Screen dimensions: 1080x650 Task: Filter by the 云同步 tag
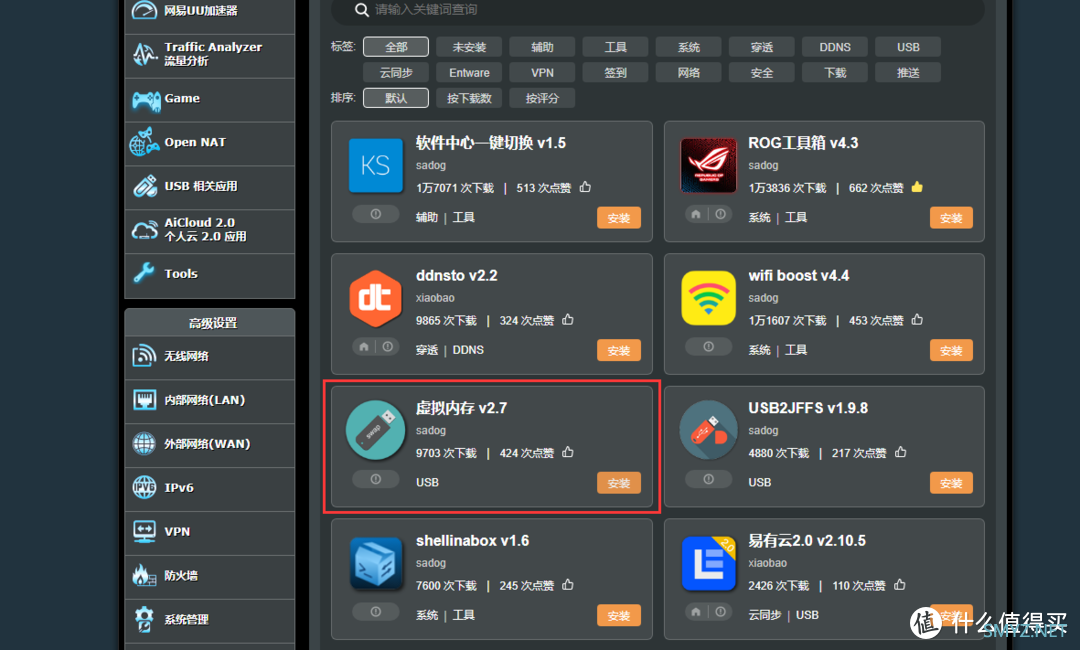click(x=396, y=72)
